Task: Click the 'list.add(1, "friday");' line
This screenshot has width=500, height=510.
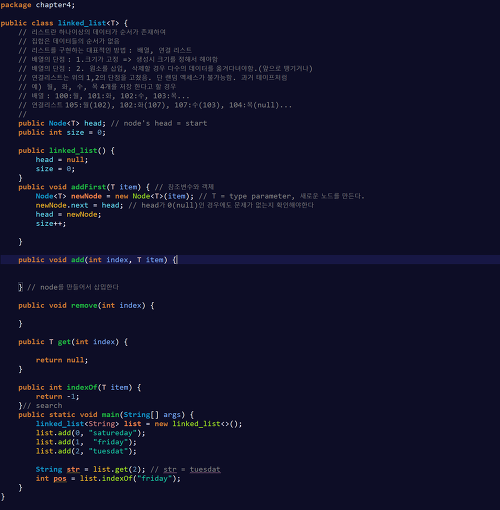Action: [86, 442]
